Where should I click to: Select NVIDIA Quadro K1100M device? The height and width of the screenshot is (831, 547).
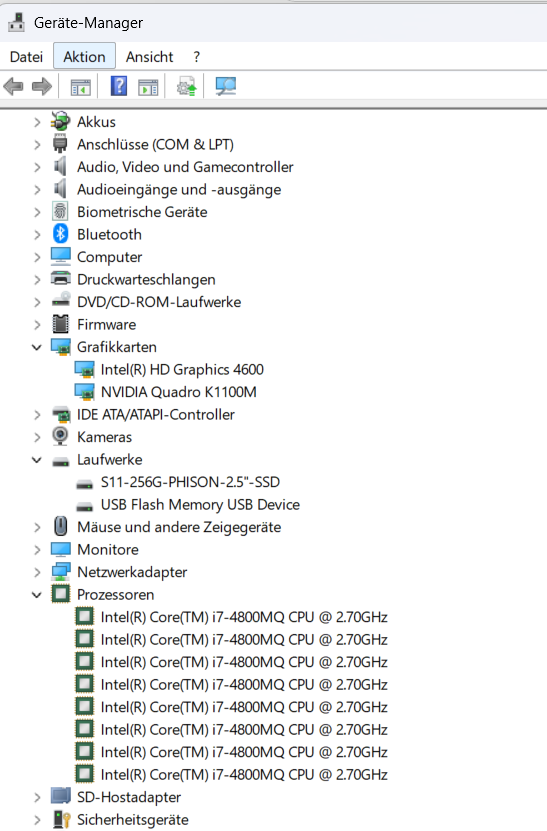click(179, 392)
